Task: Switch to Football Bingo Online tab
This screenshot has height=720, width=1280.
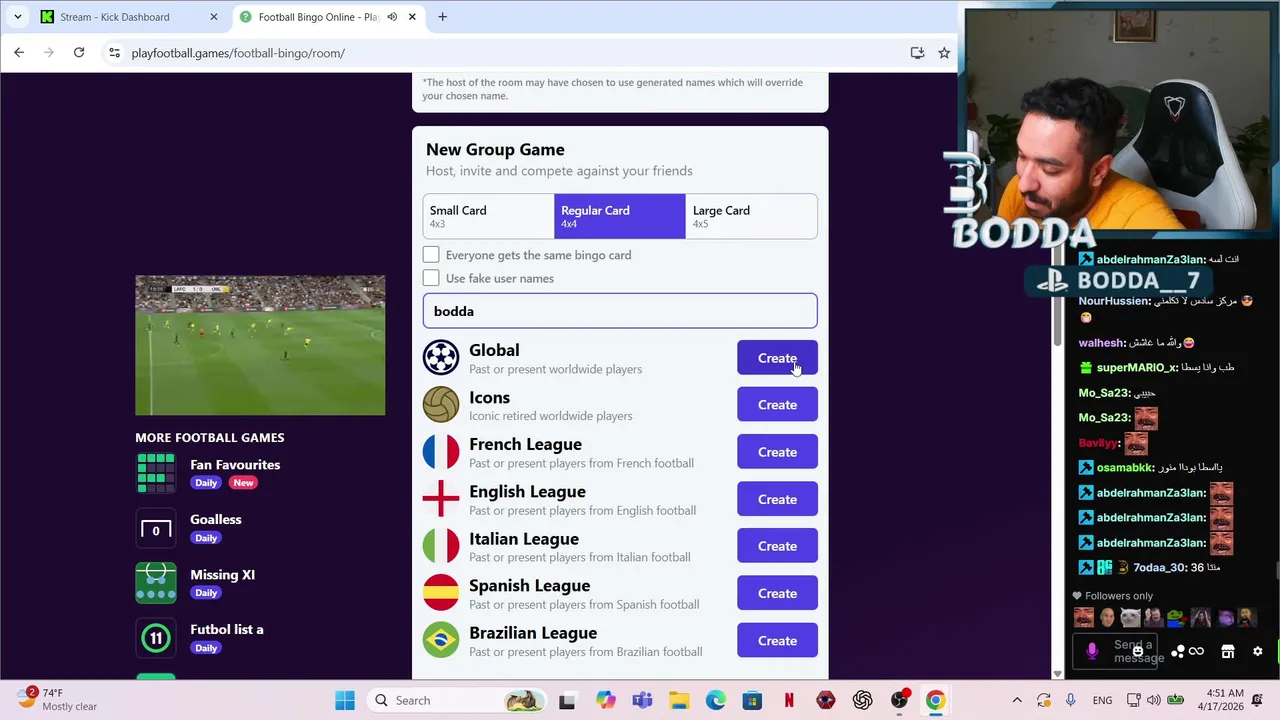Action: click(329, 17)
